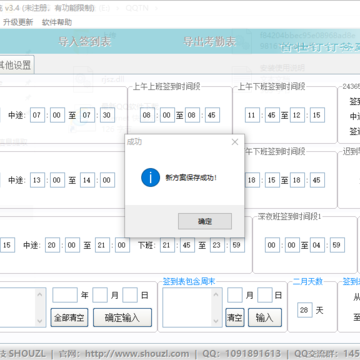Click the 确定输入 button

[122, 318]
